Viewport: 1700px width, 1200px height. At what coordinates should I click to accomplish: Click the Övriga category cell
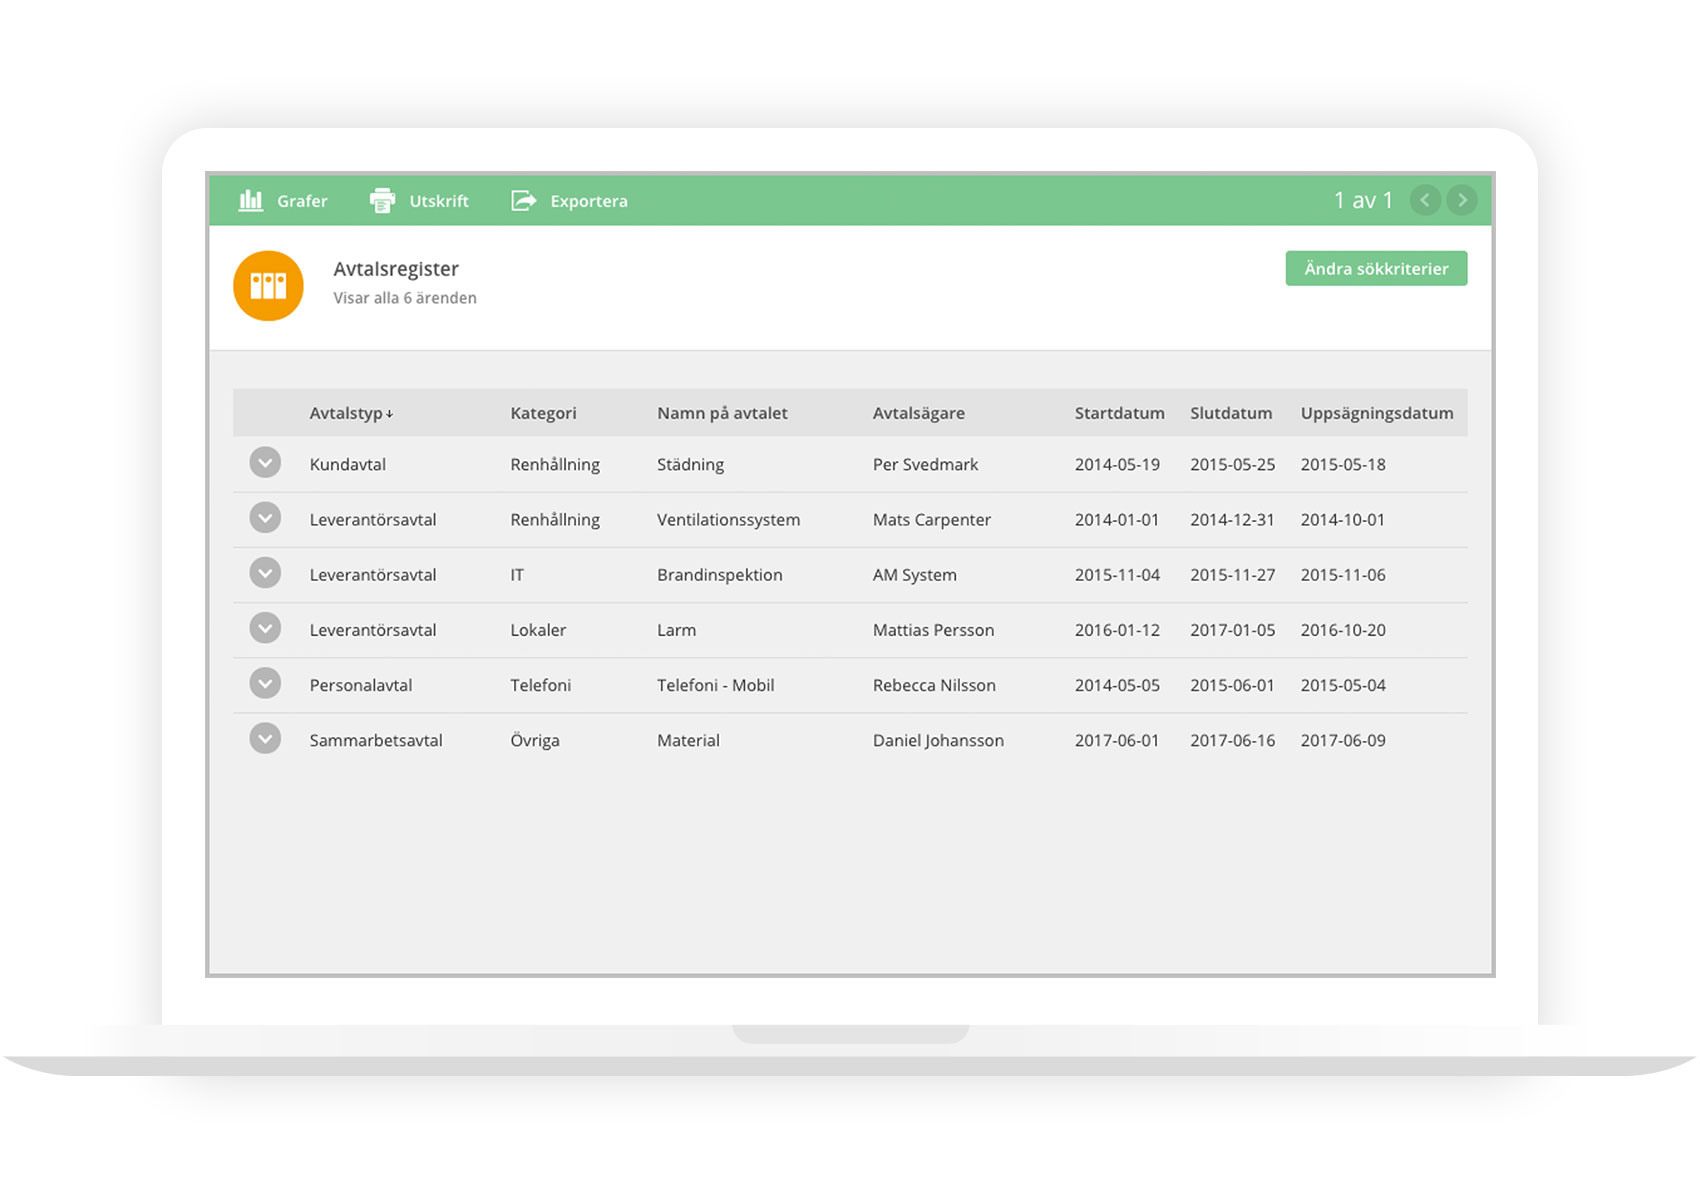[x=535, y=741]
